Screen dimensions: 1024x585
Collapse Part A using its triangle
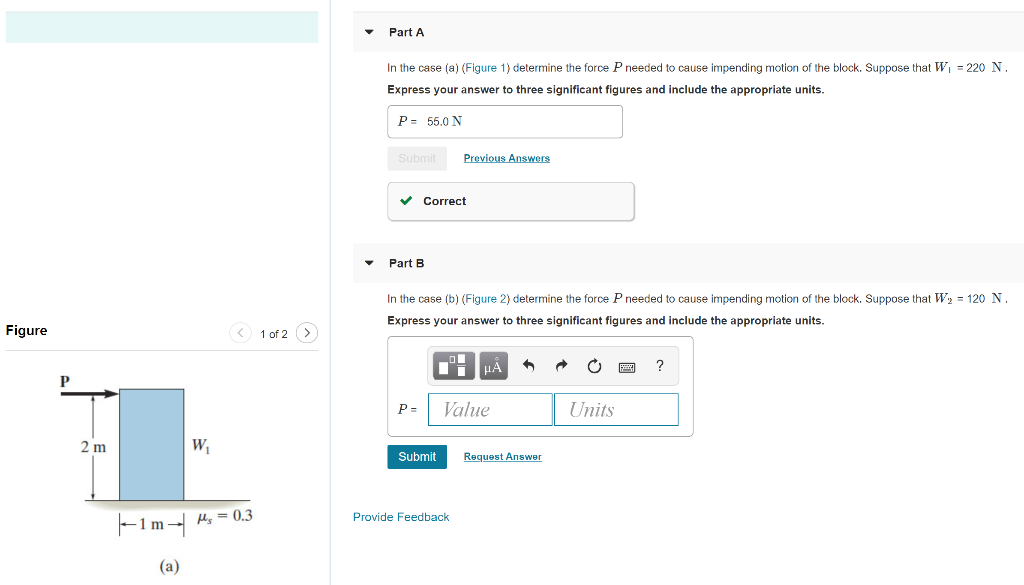coord(370,32)
